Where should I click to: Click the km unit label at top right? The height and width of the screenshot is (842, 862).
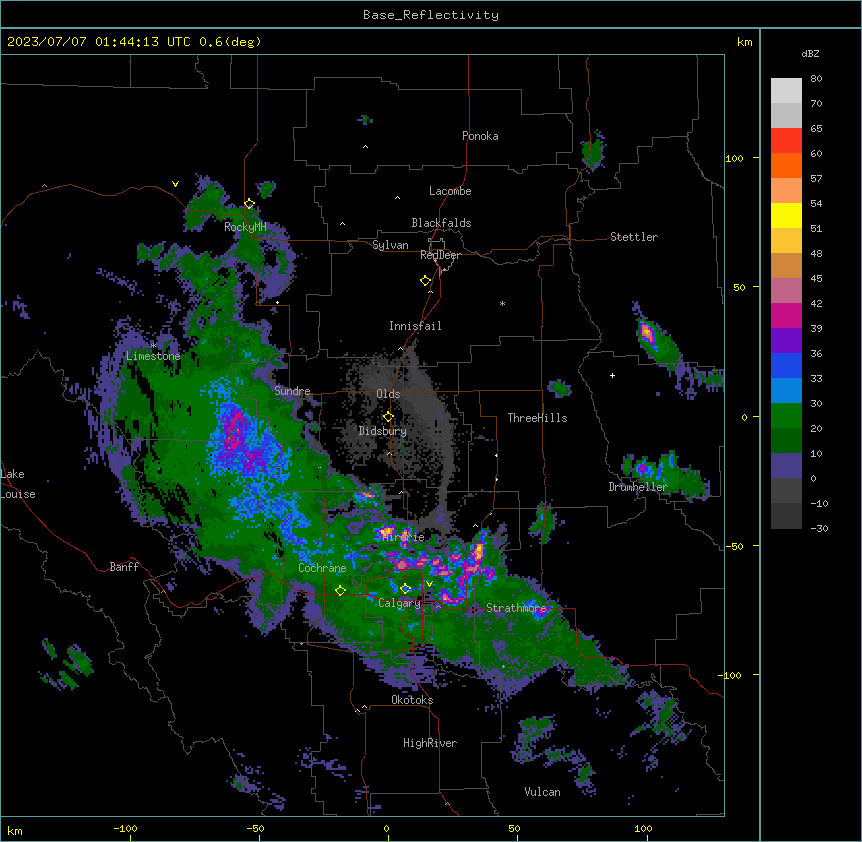pos(745,42)
